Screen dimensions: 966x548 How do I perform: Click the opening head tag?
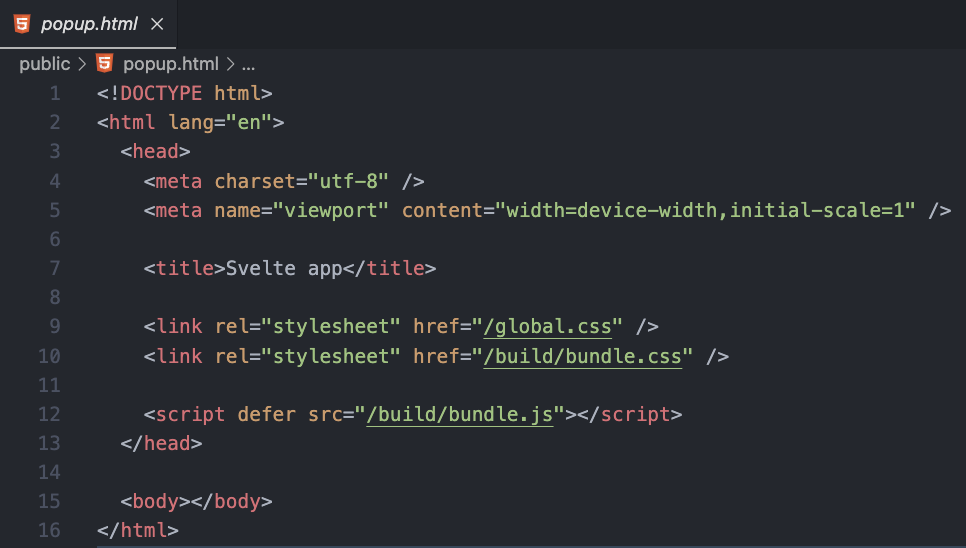155,151
